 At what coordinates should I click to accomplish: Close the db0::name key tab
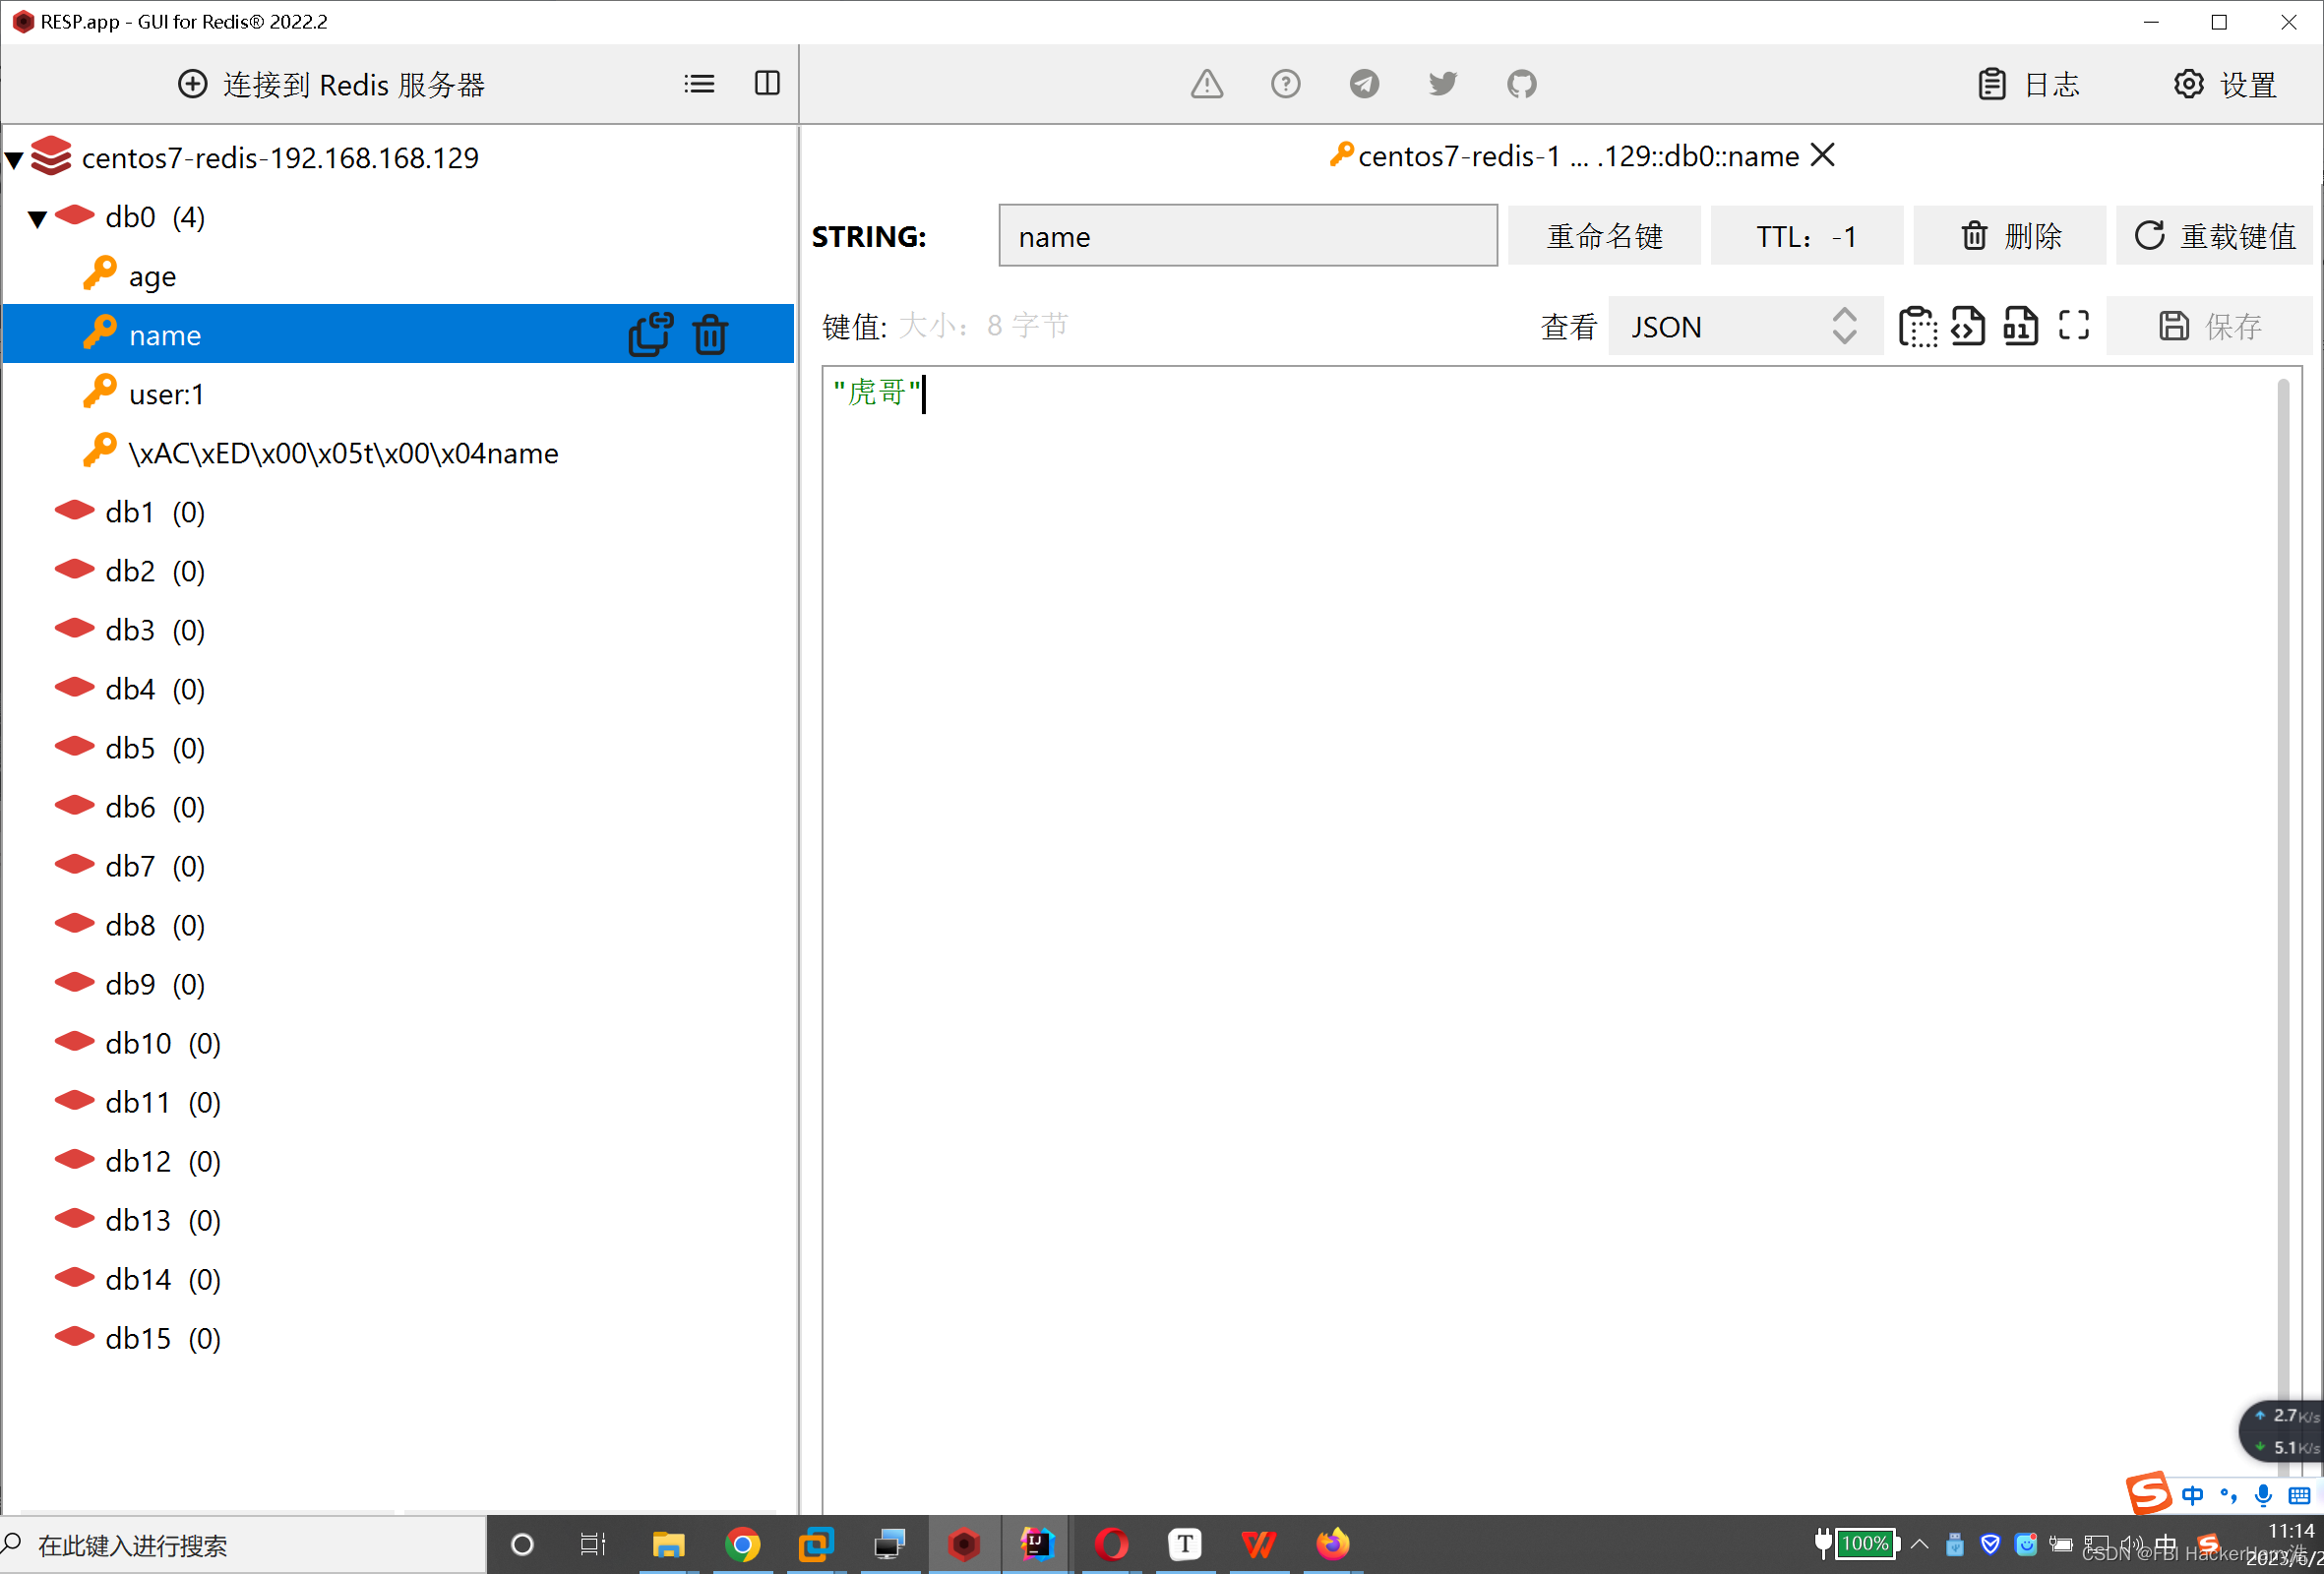point(1823,155)
